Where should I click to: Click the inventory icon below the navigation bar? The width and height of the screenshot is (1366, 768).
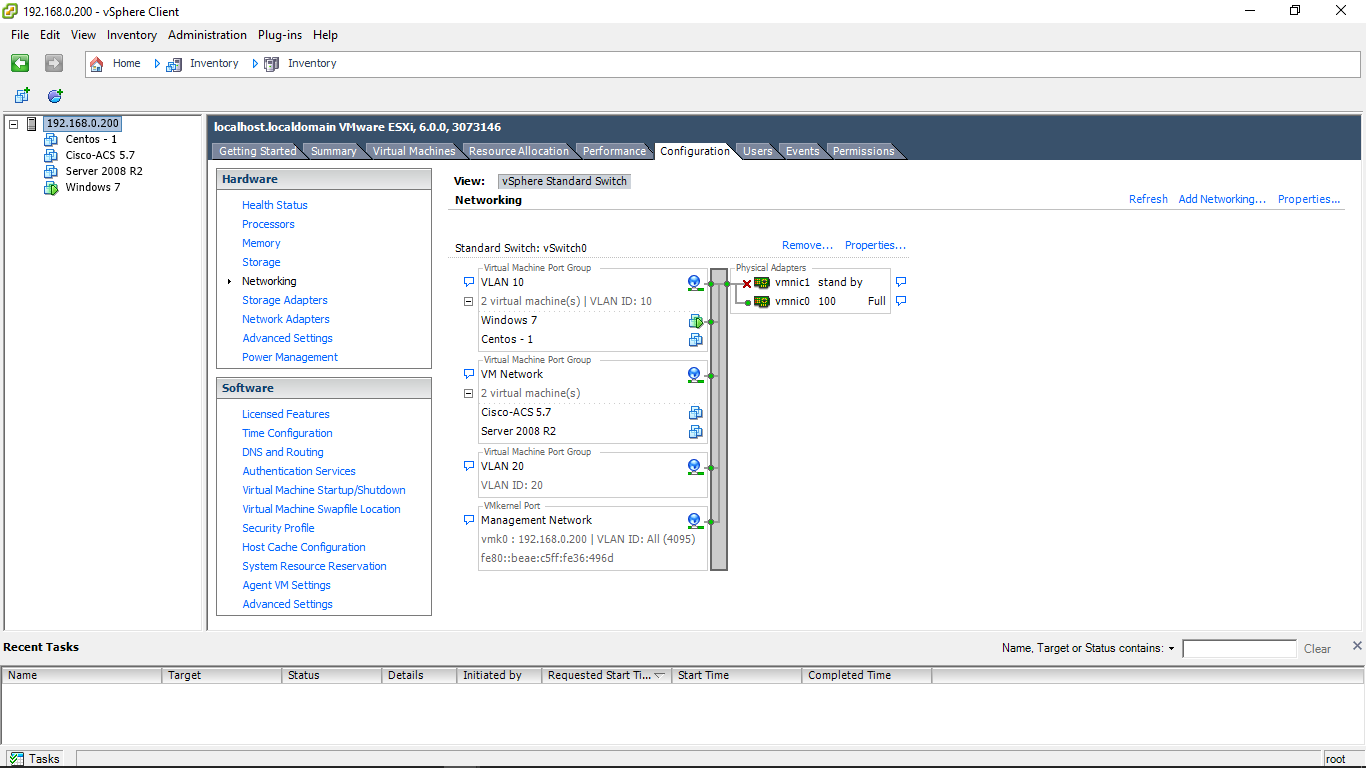click(x=21, y=95)
